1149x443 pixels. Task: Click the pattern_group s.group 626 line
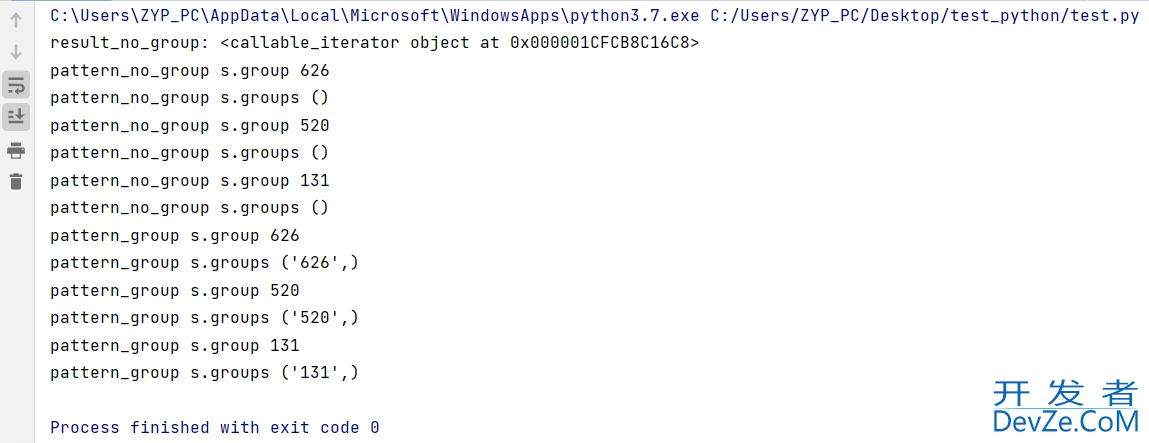(175, 236)
